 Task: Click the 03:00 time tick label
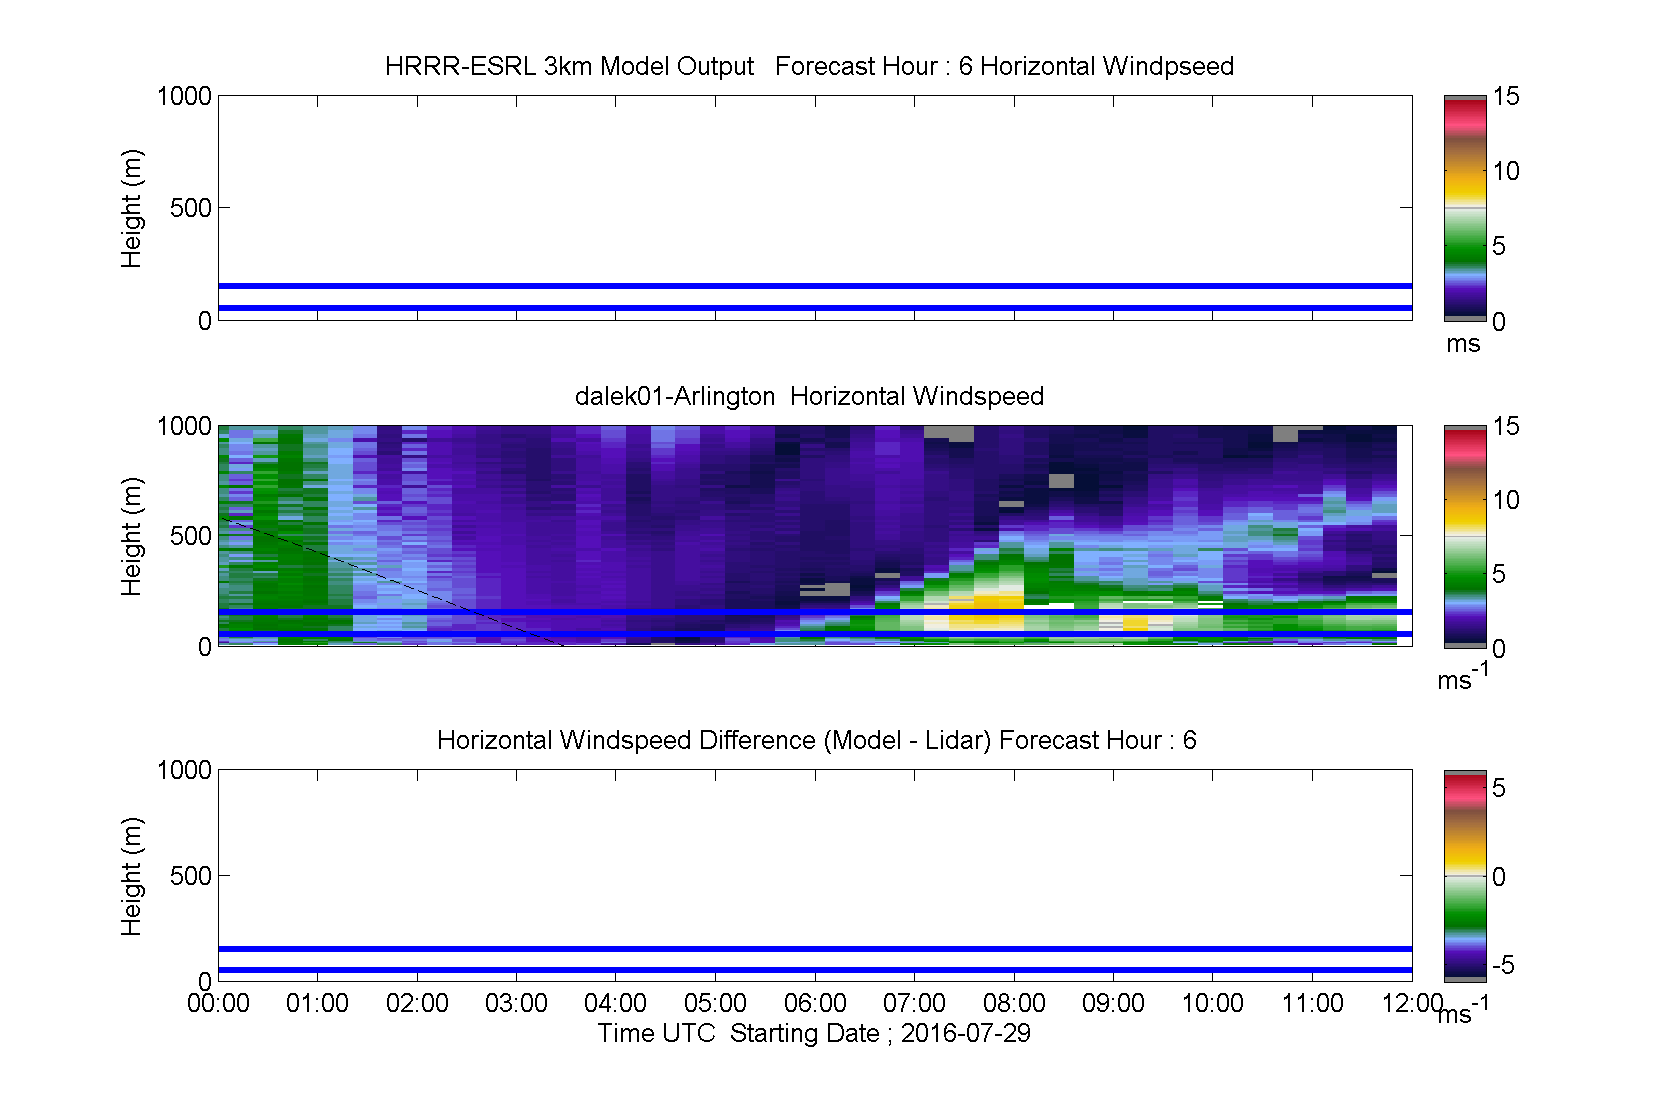tap(517, 1003)
